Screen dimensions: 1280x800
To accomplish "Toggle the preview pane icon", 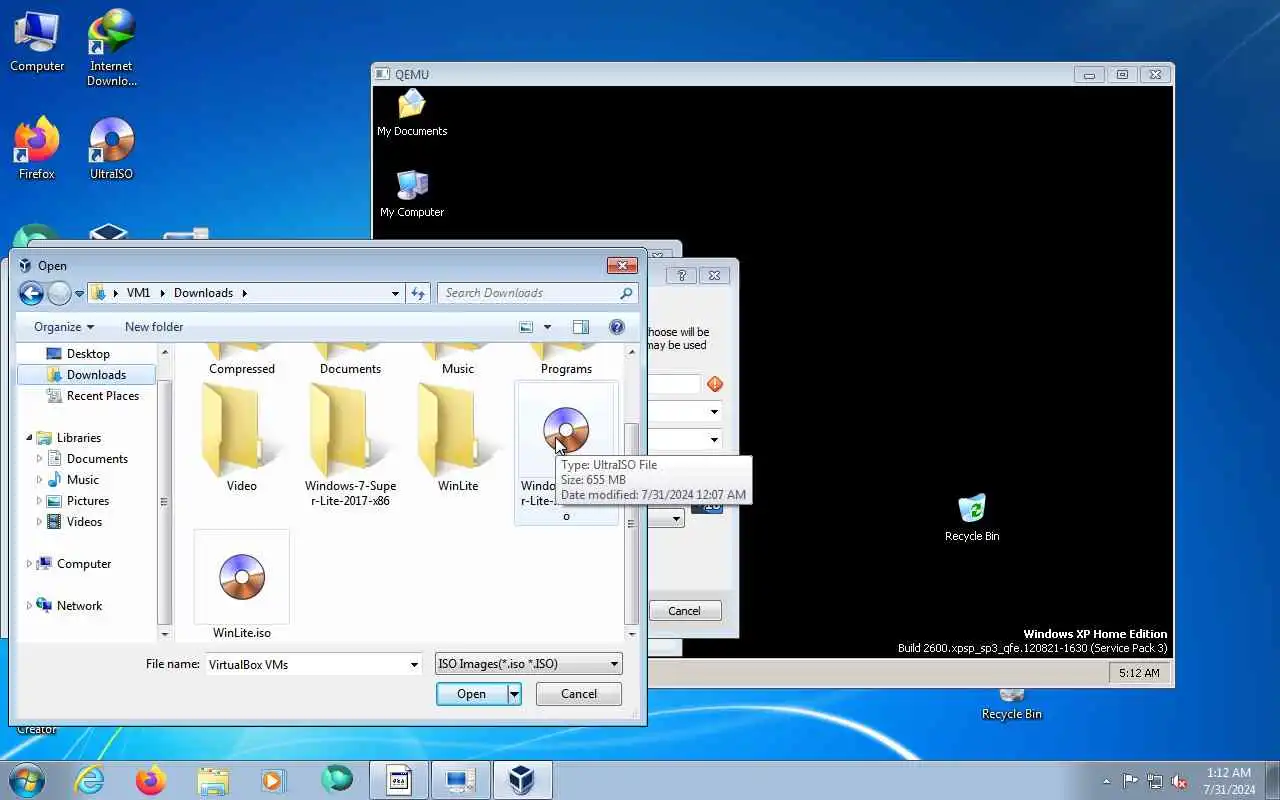I will pyautogui.click(x=581, y=327).
